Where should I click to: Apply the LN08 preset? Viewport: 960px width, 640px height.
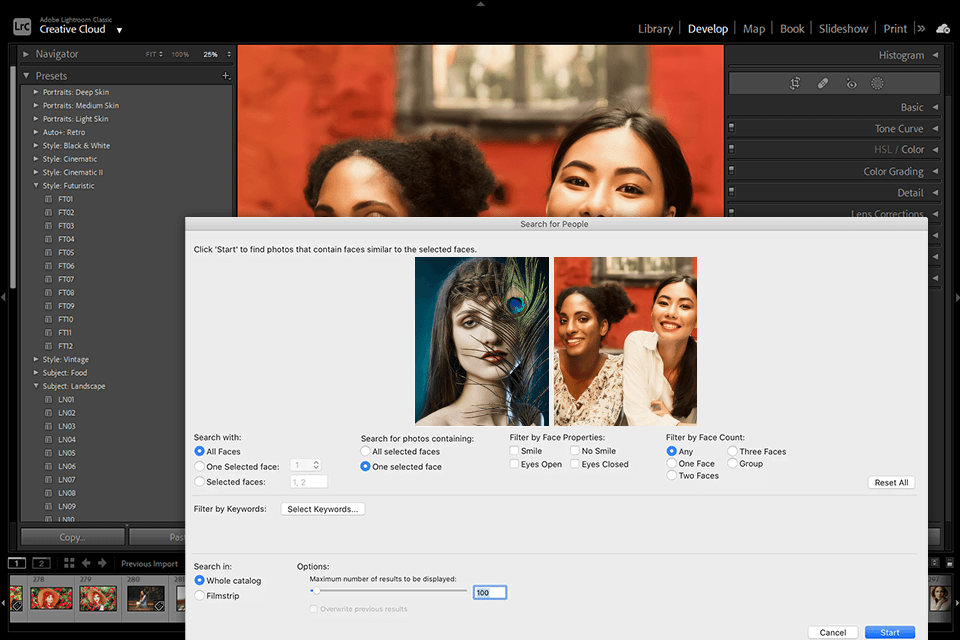(x=67, y=493)
